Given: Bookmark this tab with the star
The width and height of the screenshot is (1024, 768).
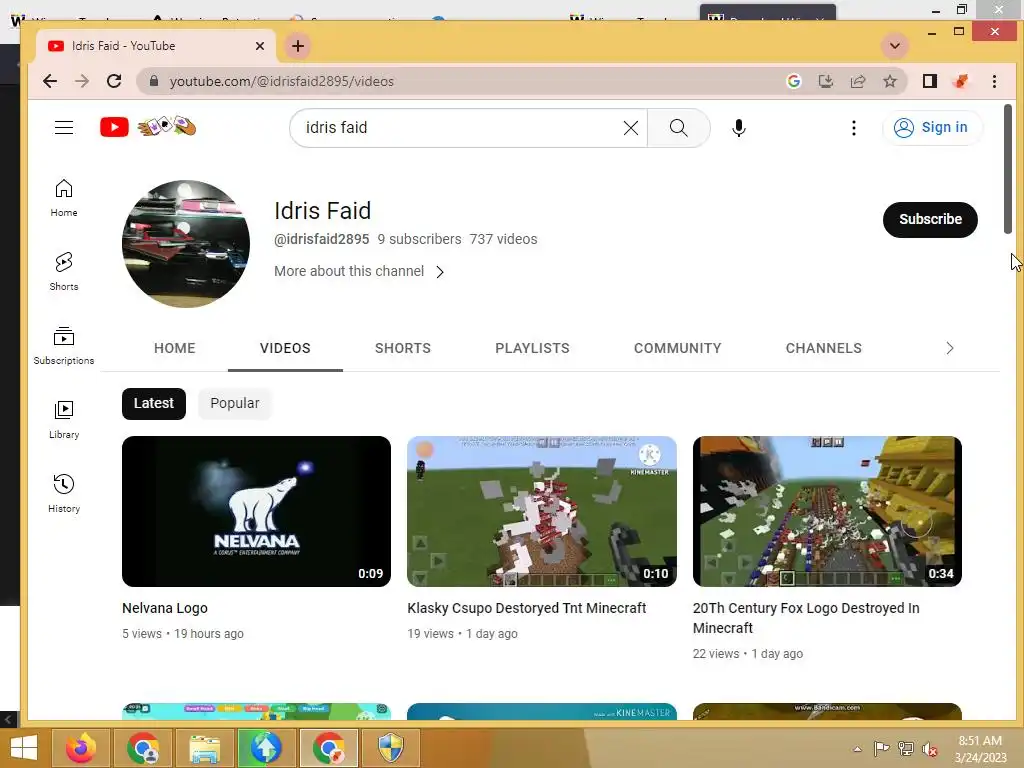Looking at the screenshot, I should pyautogui.click(x=890, y=81).
